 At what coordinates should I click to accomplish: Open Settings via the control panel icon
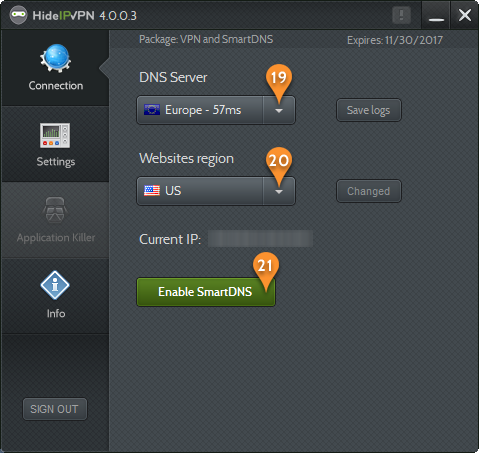[55, 135]
